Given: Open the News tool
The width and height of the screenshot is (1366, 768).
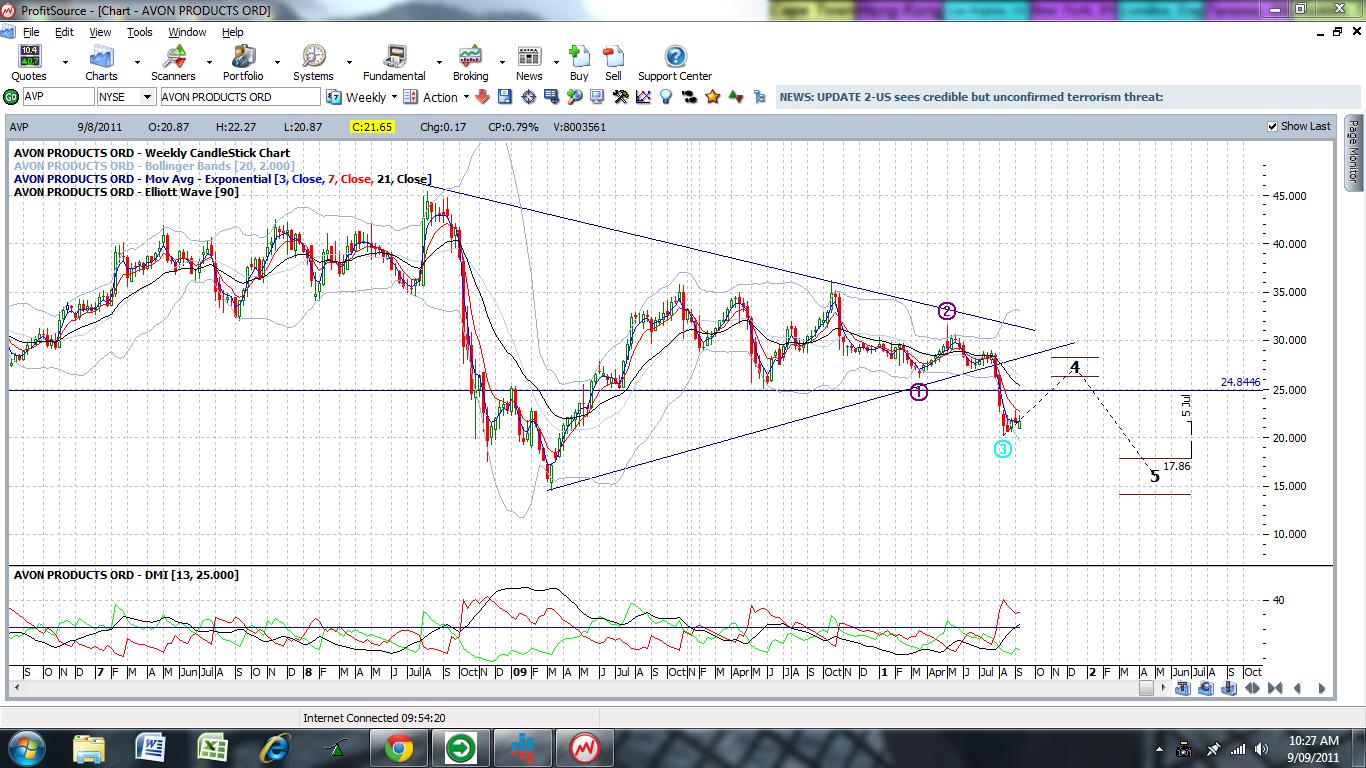Looking at the screenshot, I should [x=529, y=63].
